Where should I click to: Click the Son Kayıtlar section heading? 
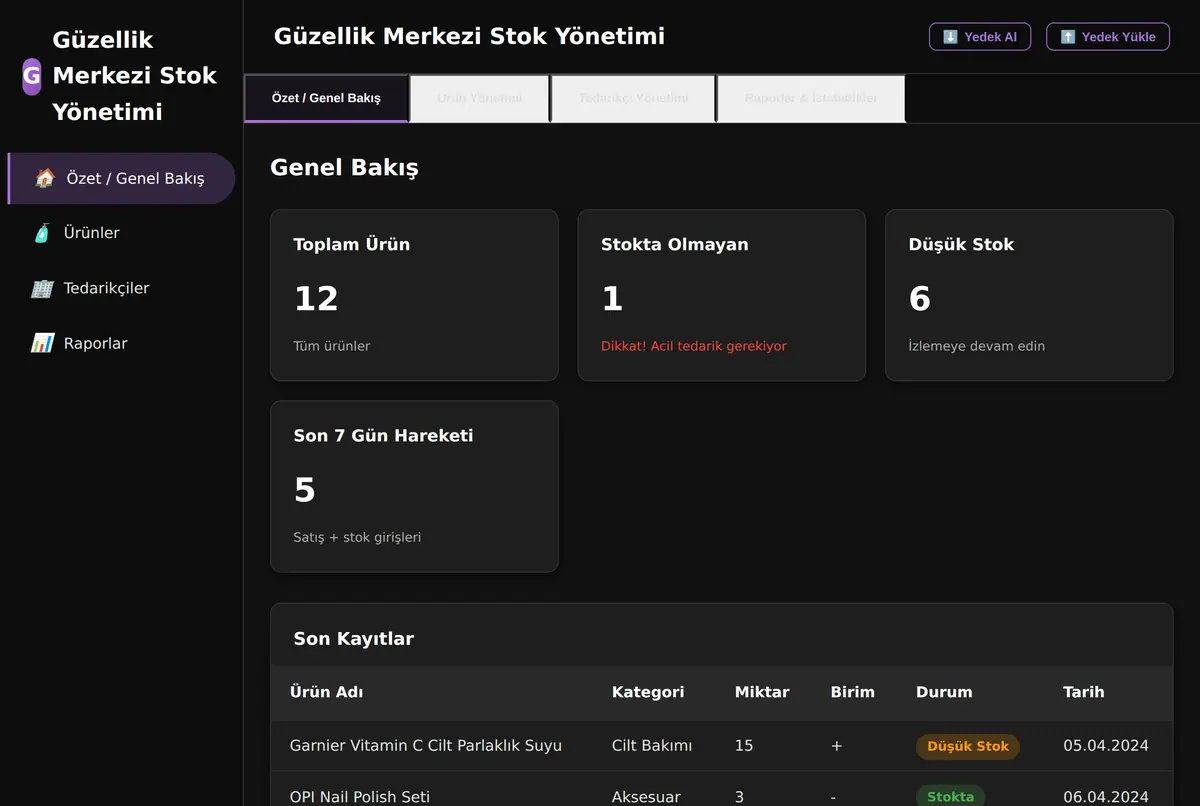354,639
